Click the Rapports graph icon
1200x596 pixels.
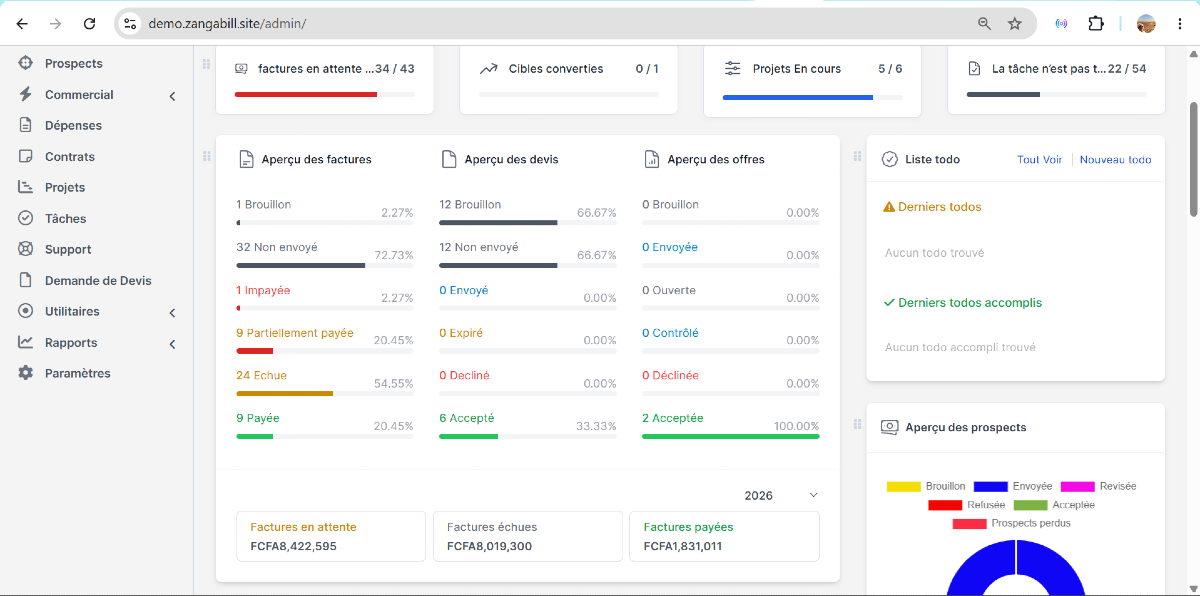[x=26, y=342]
